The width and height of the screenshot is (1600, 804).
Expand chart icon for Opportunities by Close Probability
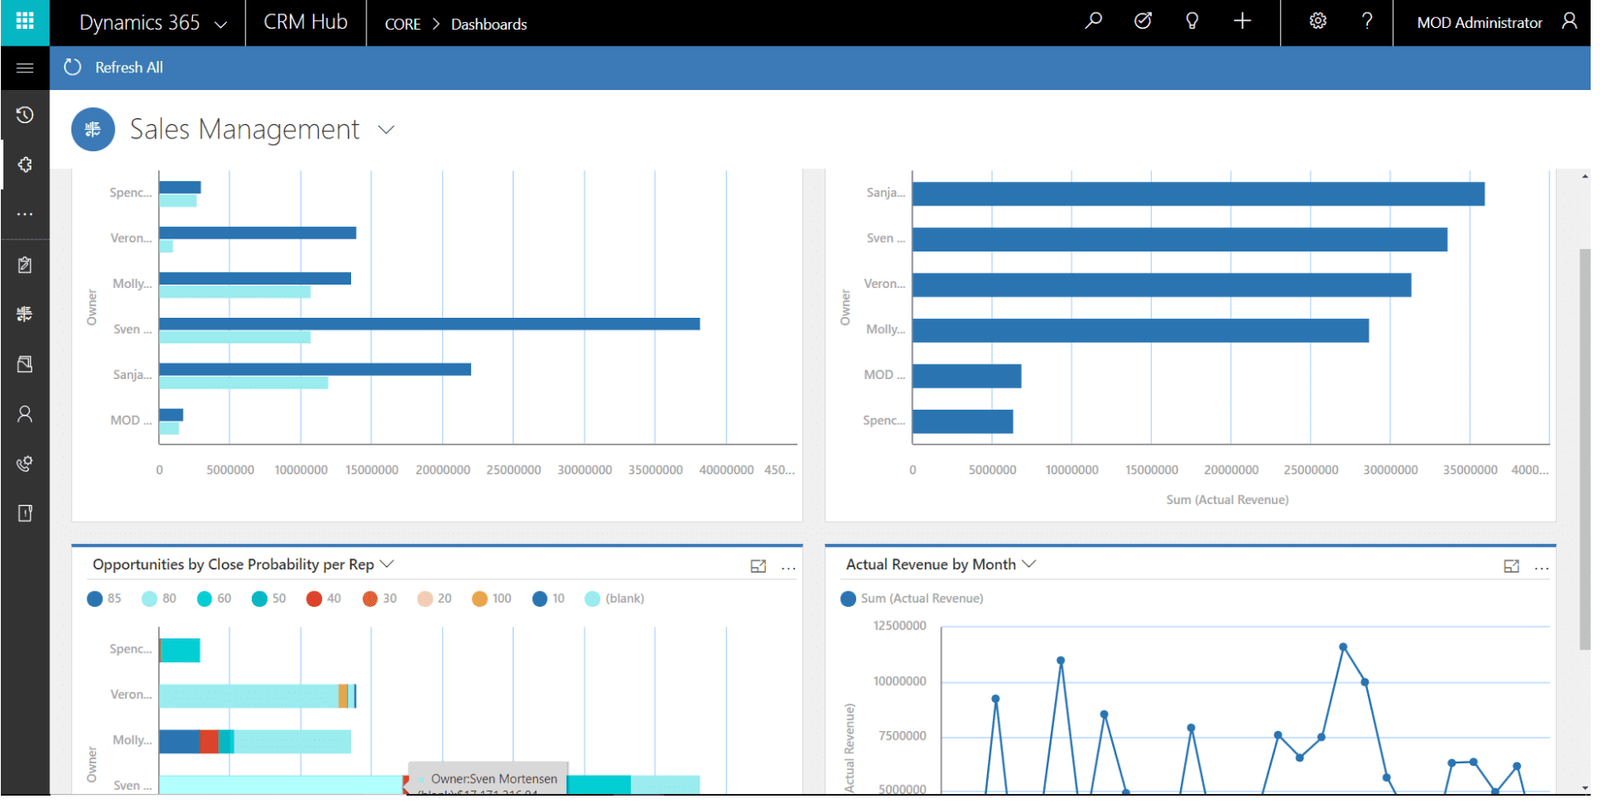click(x=758, y=567)
